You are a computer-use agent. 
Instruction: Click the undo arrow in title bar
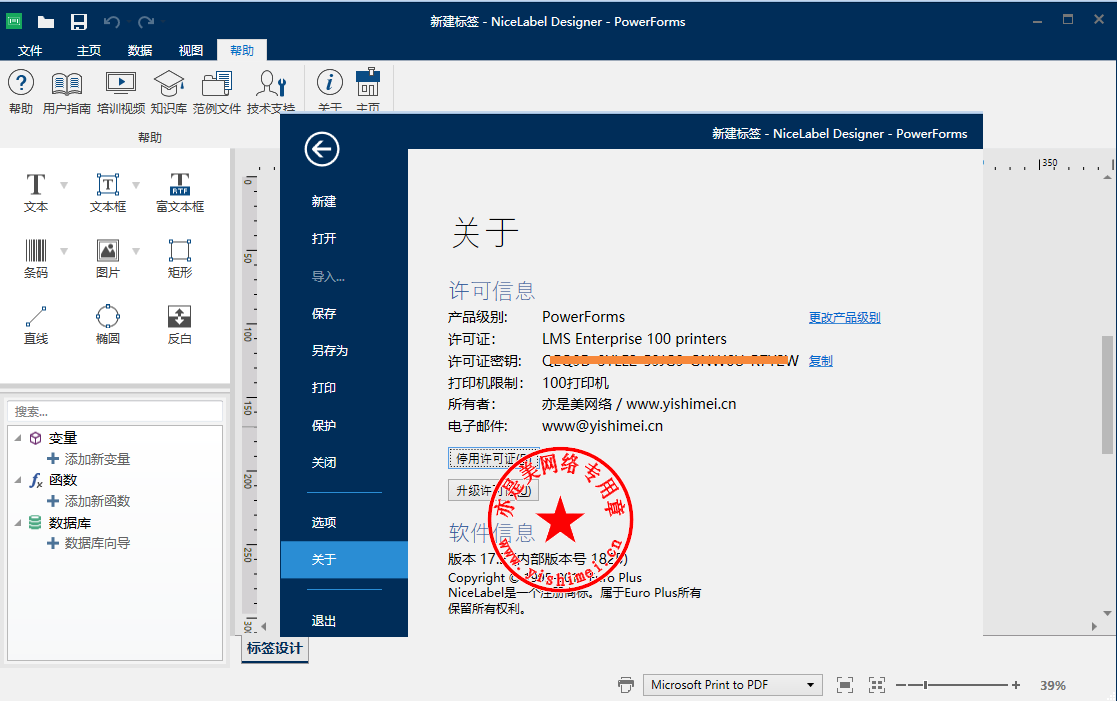(x=112, y=22)
